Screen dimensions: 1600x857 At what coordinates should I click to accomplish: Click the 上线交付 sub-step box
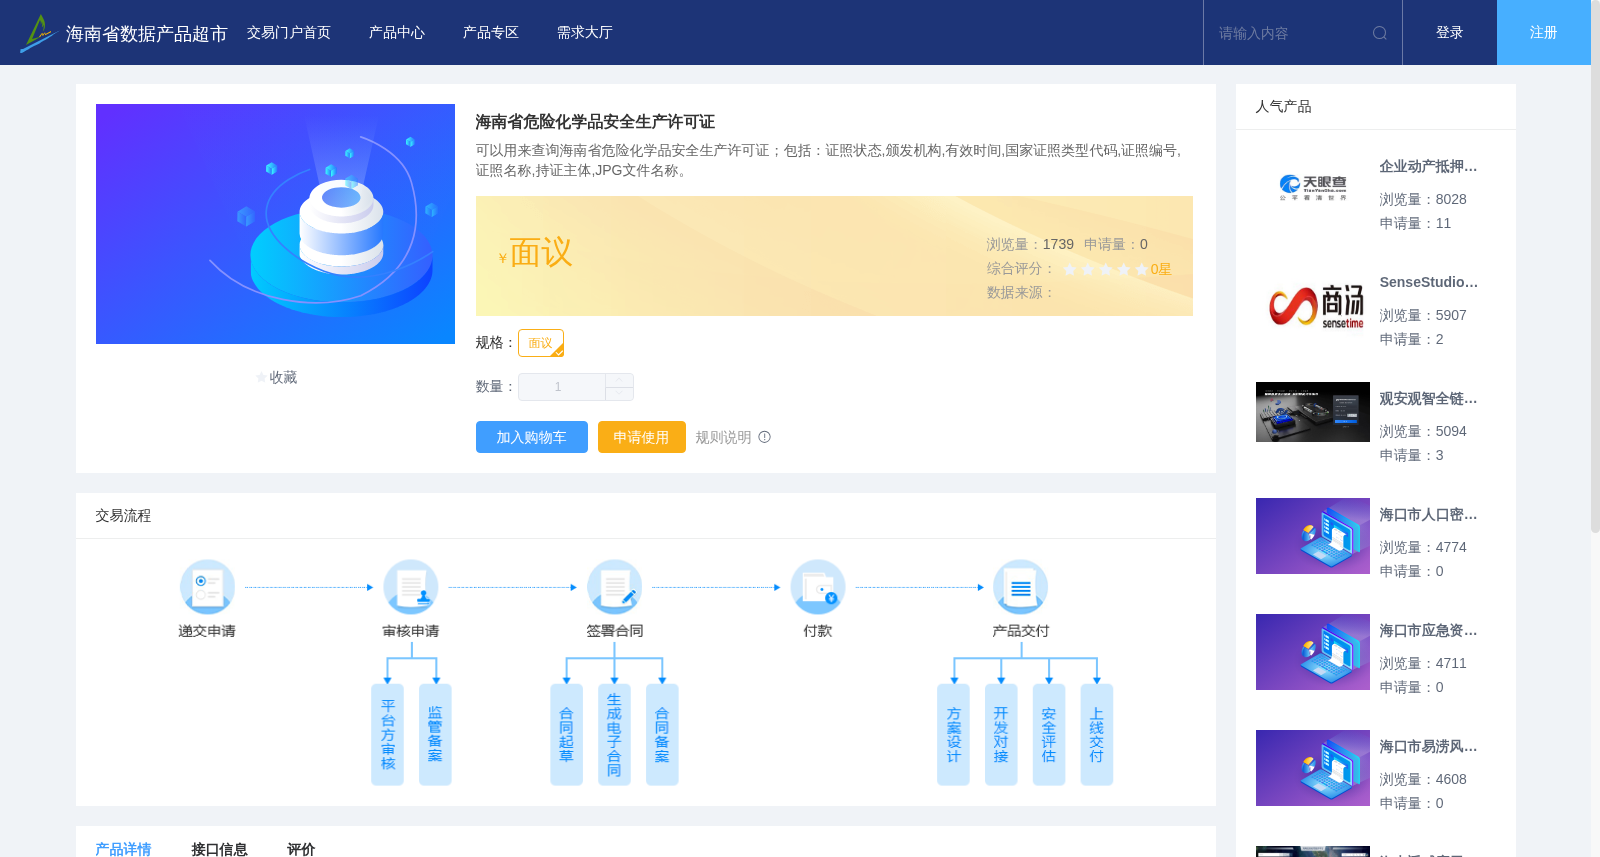coord(1097,735)
